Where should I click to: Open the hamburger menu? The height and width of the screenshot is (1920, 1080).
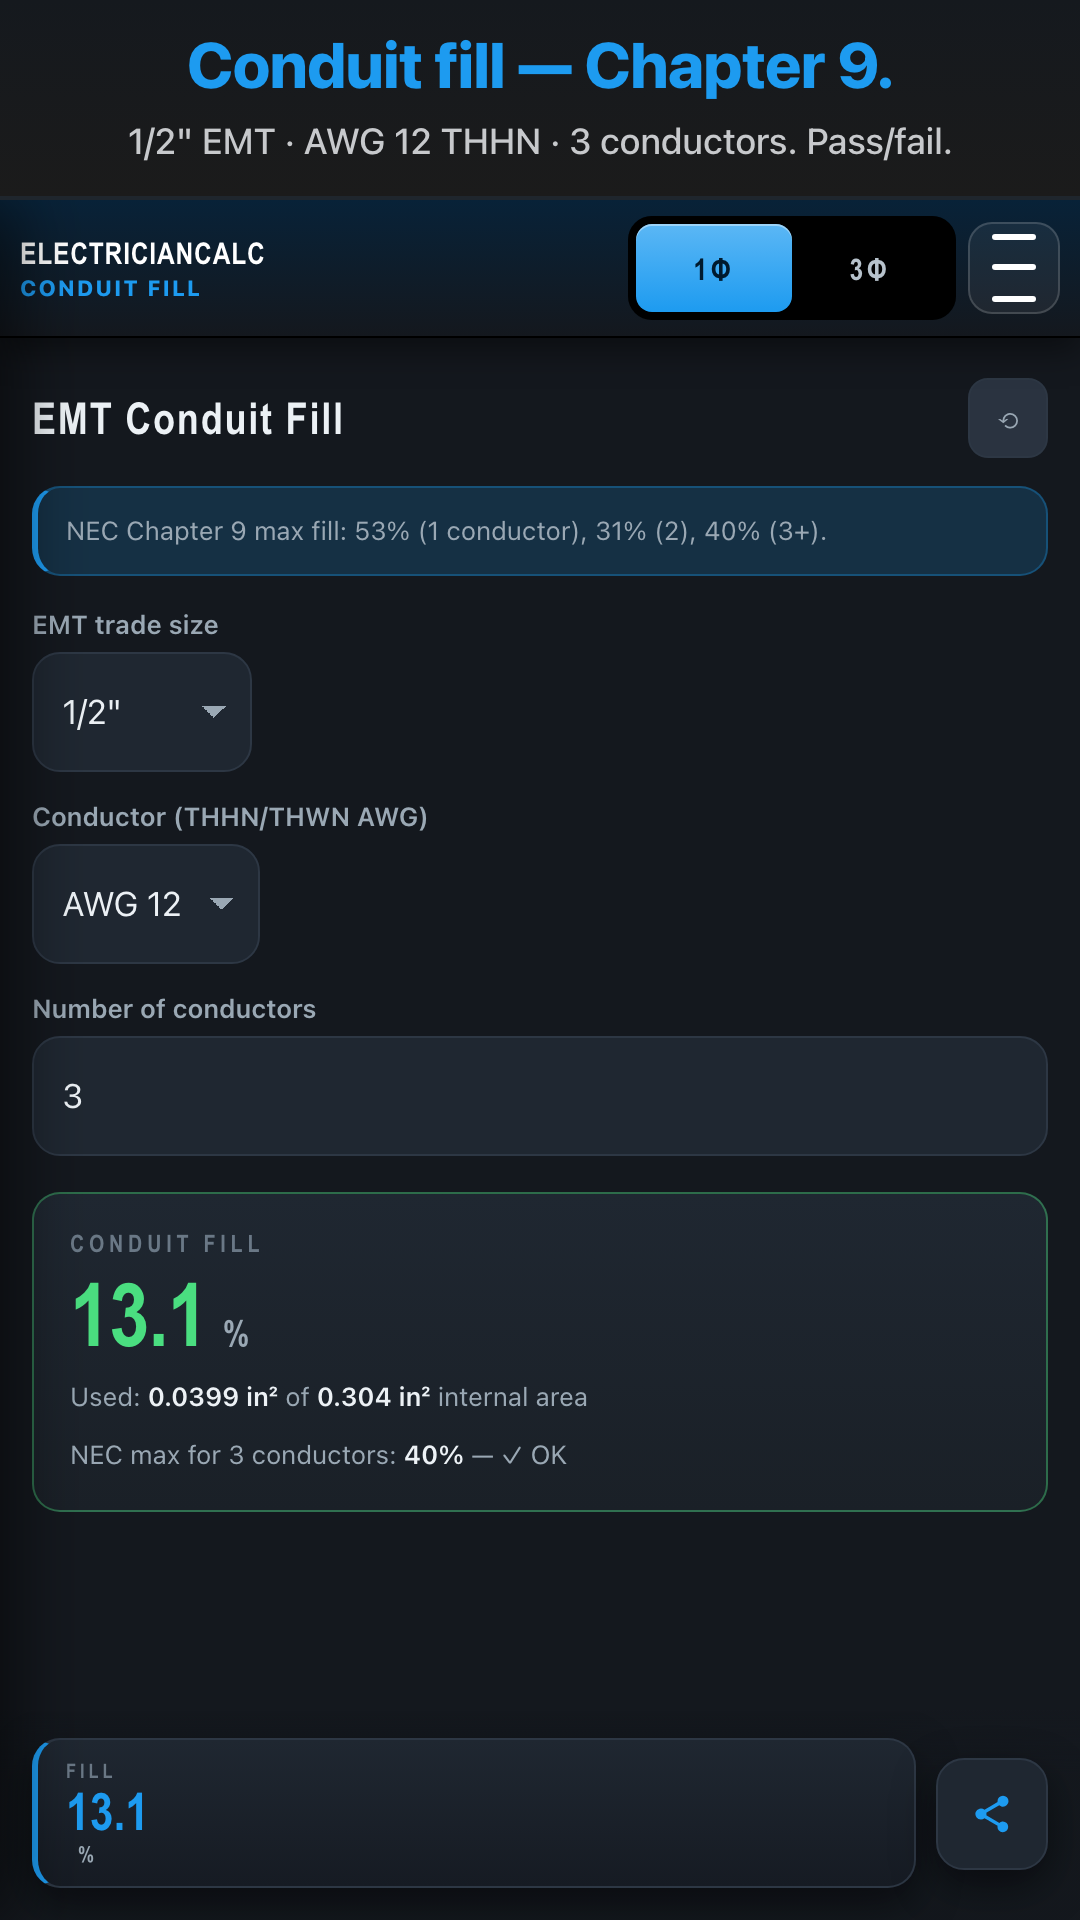point(1013,268)
